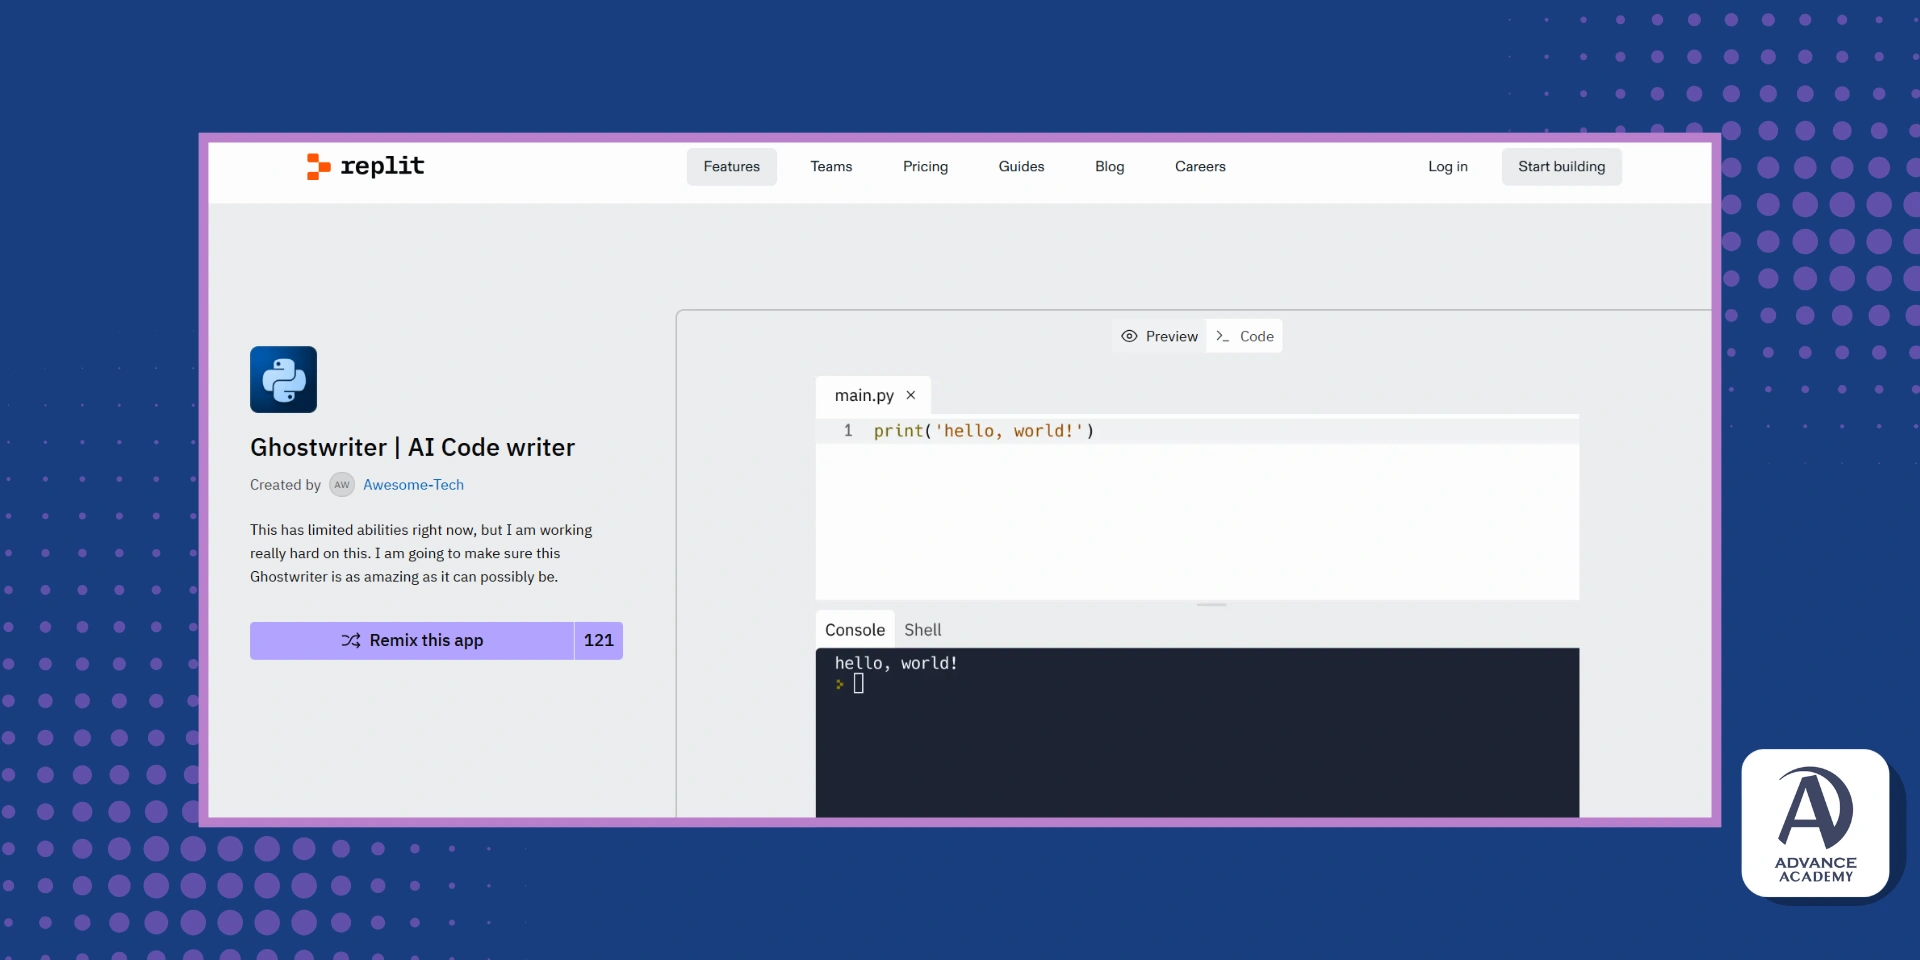Switch to the Shell tab
Screen dimensions: 1920x960
[922, 630]
